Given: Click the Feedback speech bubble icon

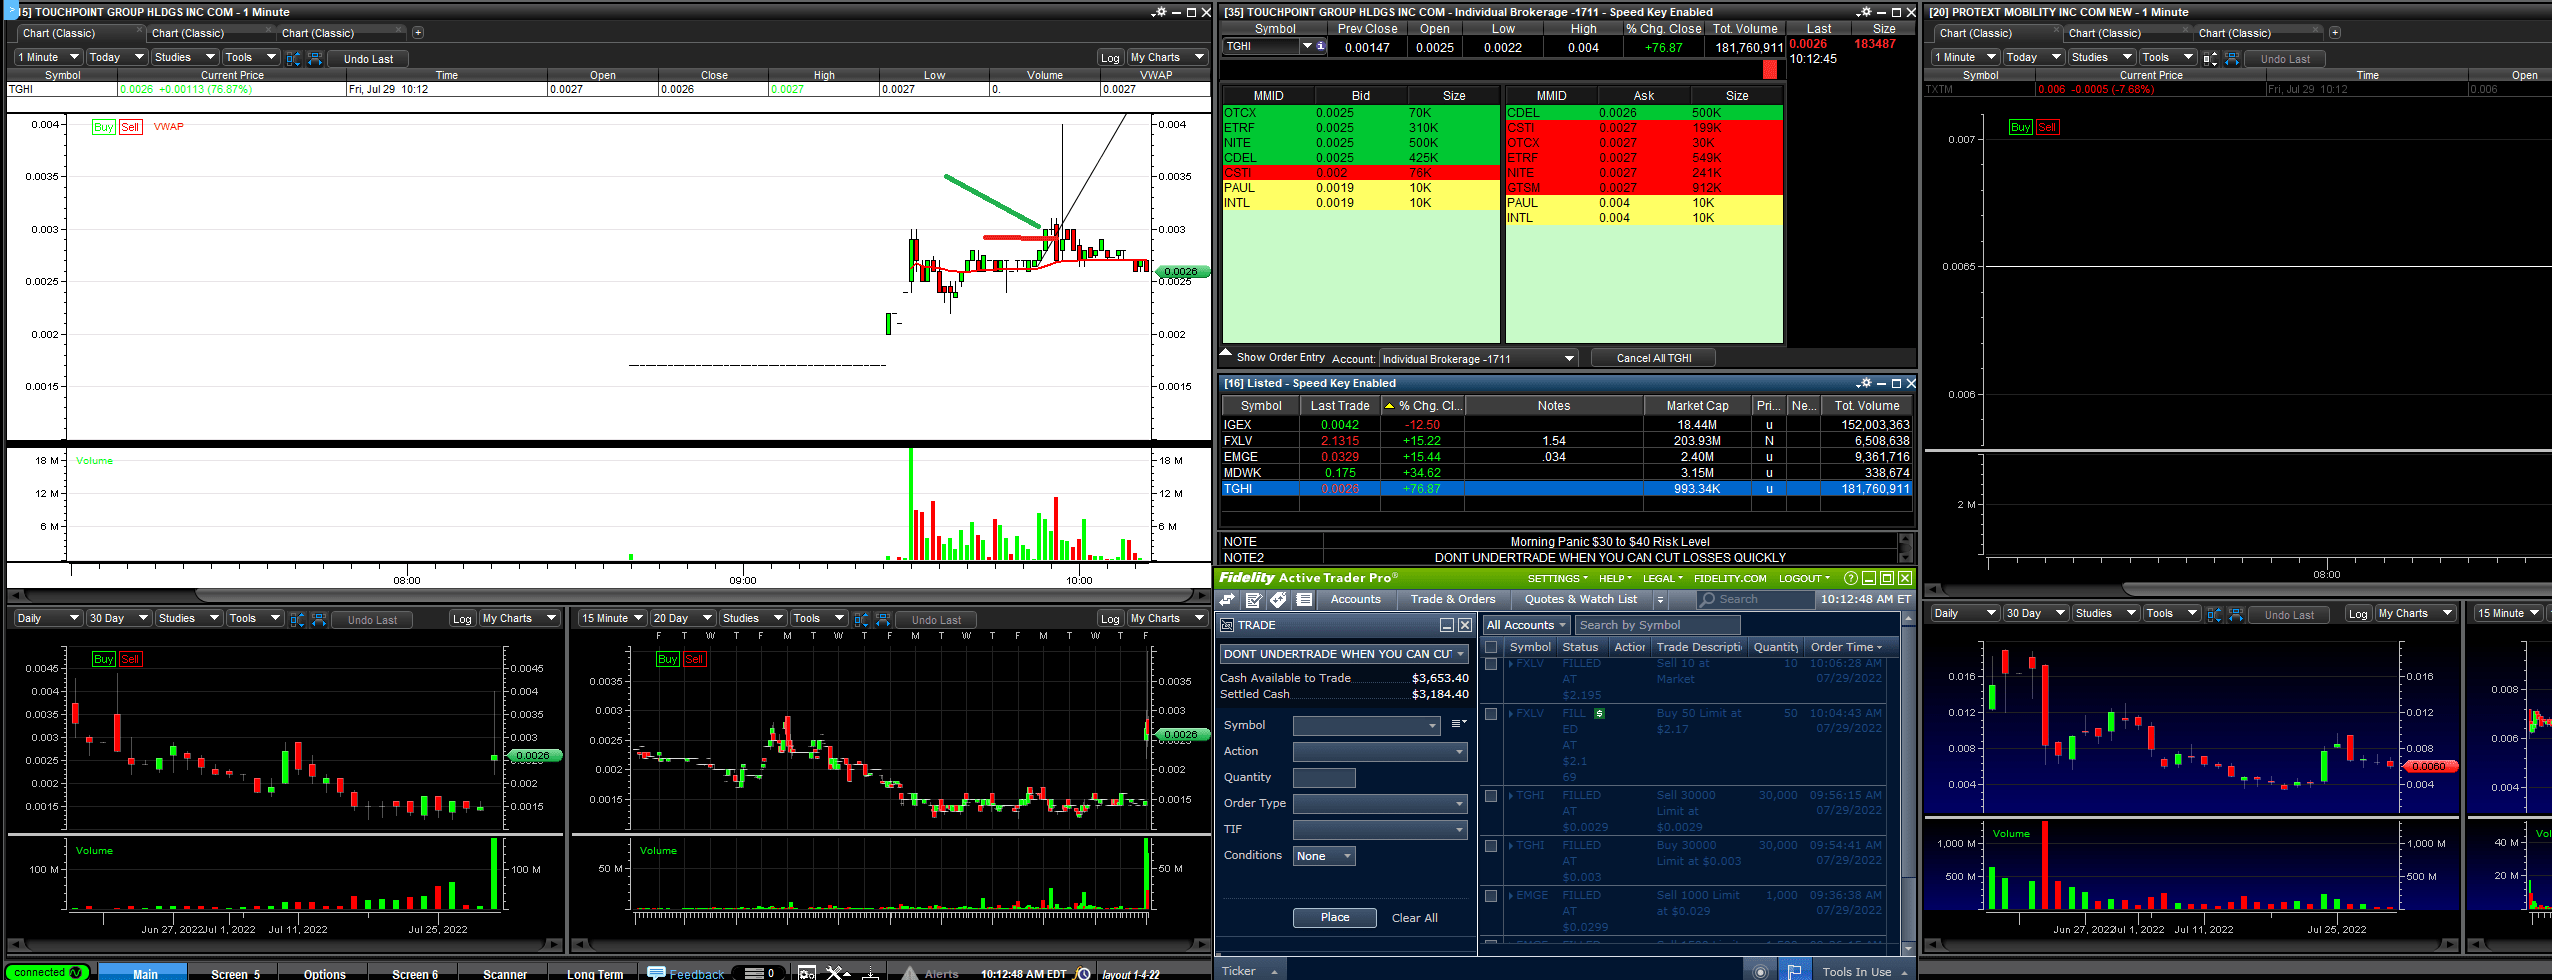Looking at the screenshot, I should tap(656, 973).
